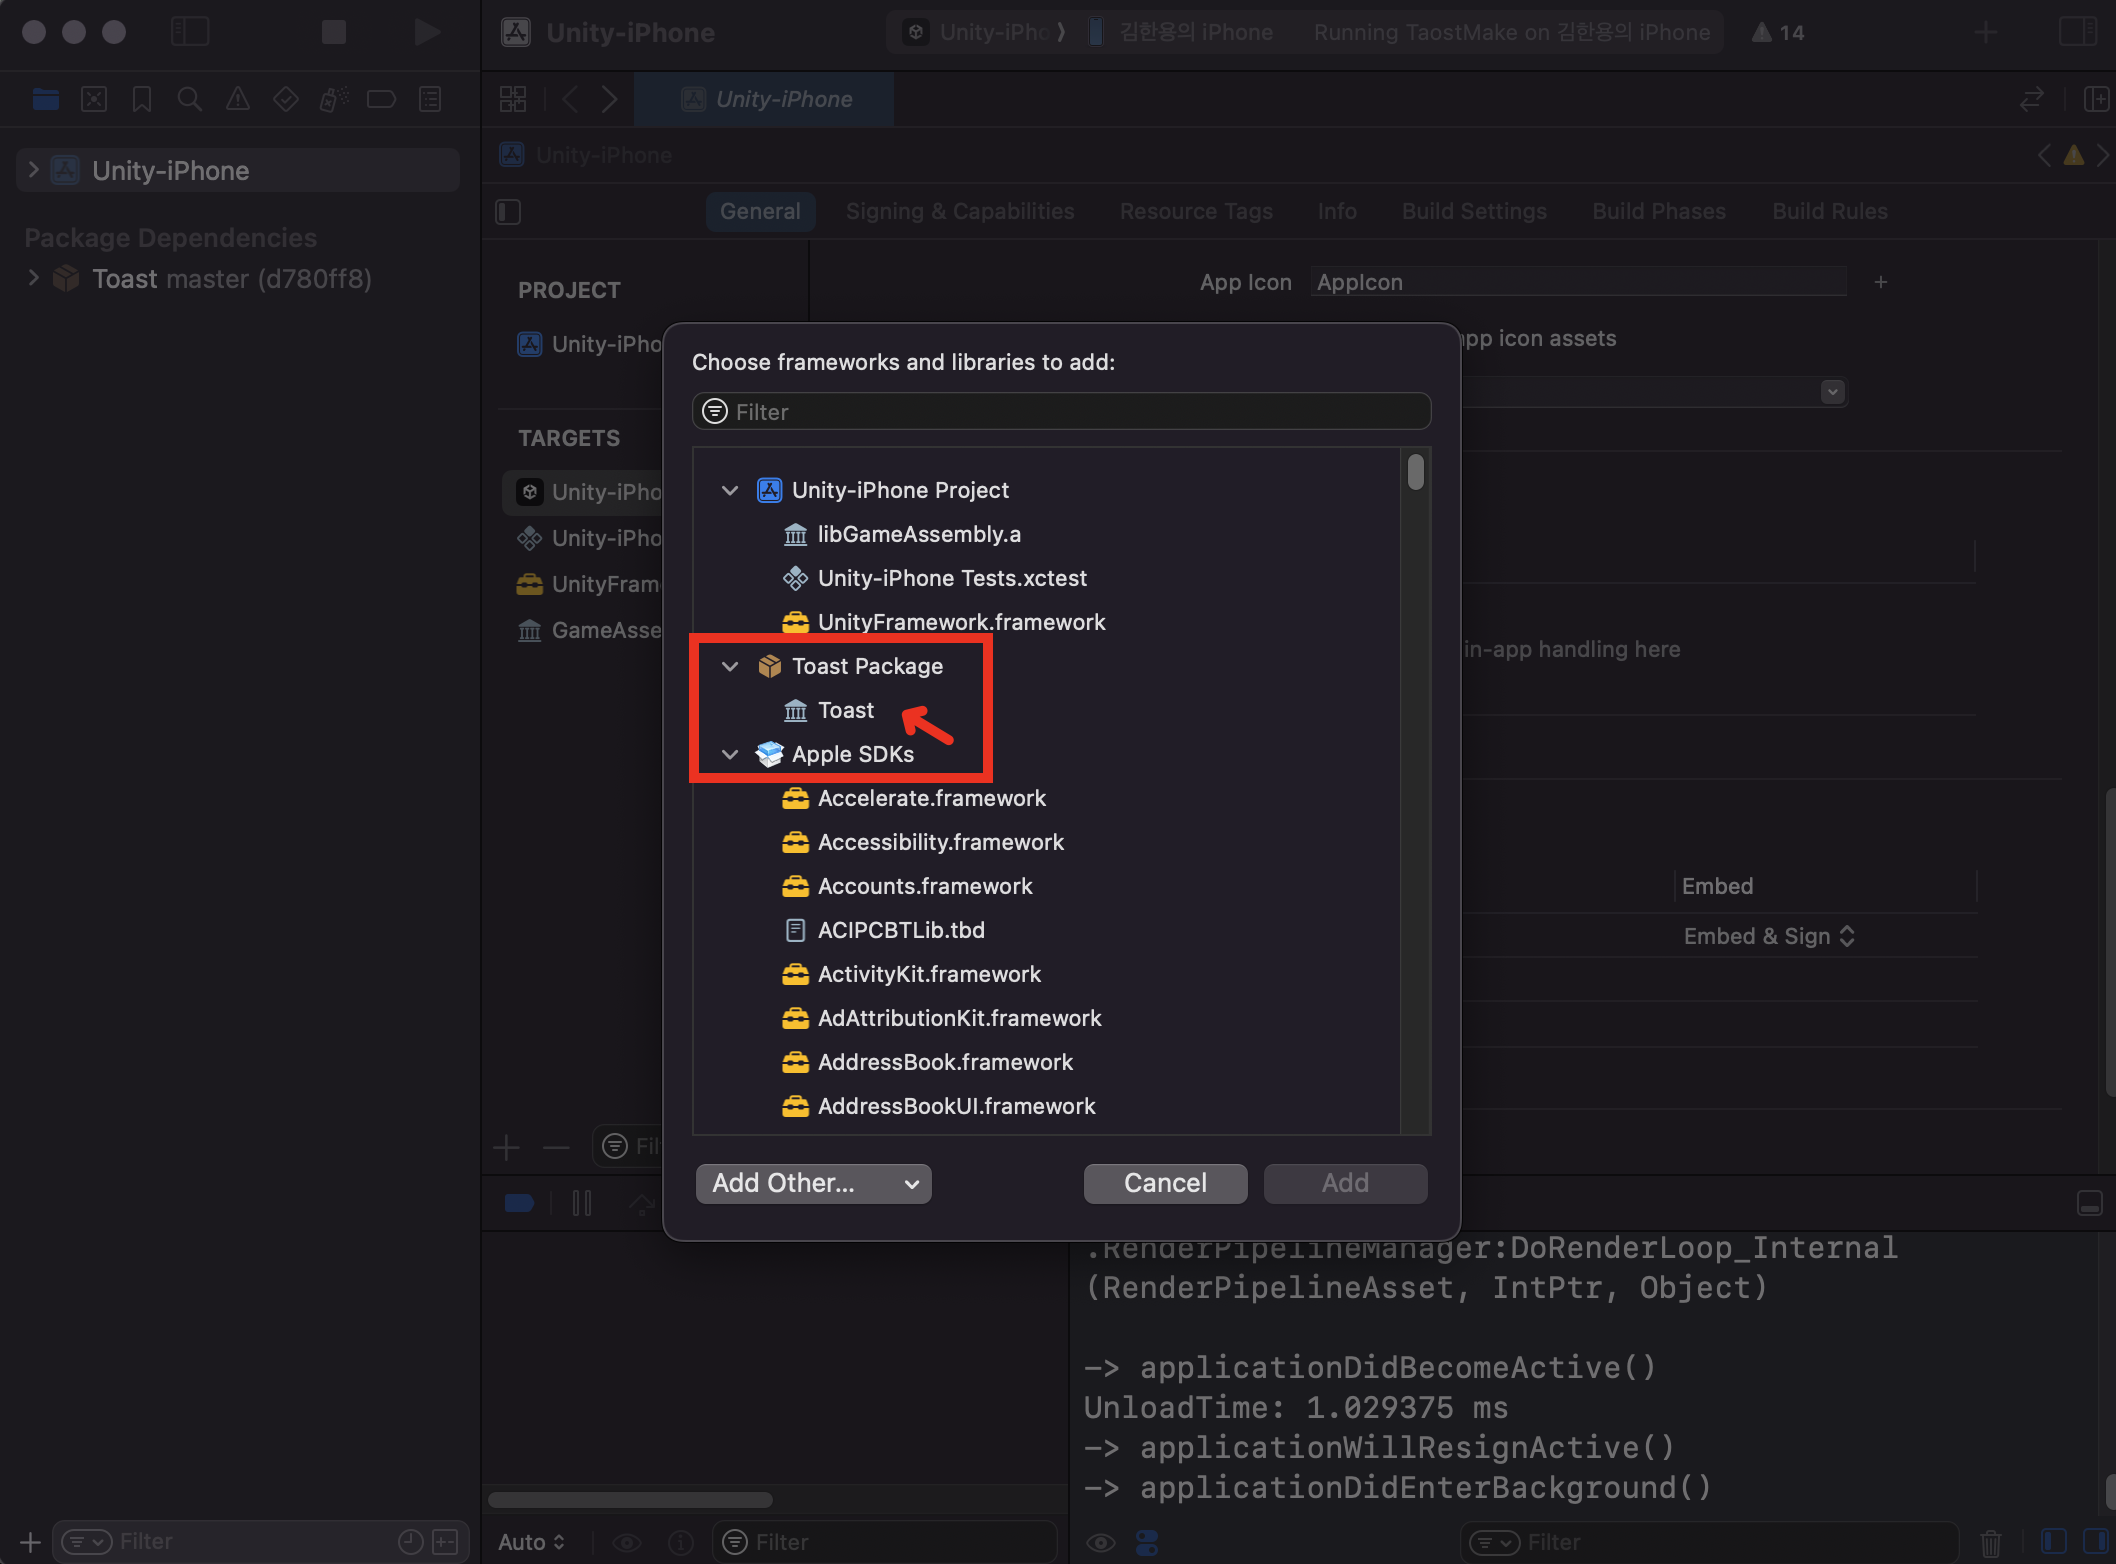Click trash icon to clear console
This screenshot has width=2116, height=1564.
1991,1543
